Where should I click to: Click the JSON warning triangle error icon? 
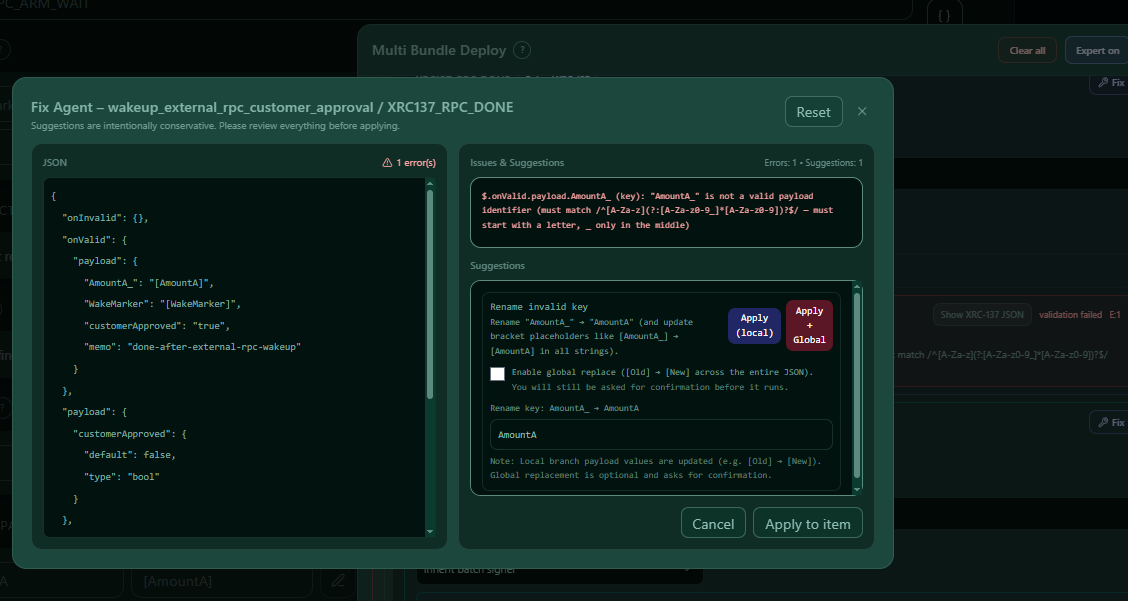387,163
